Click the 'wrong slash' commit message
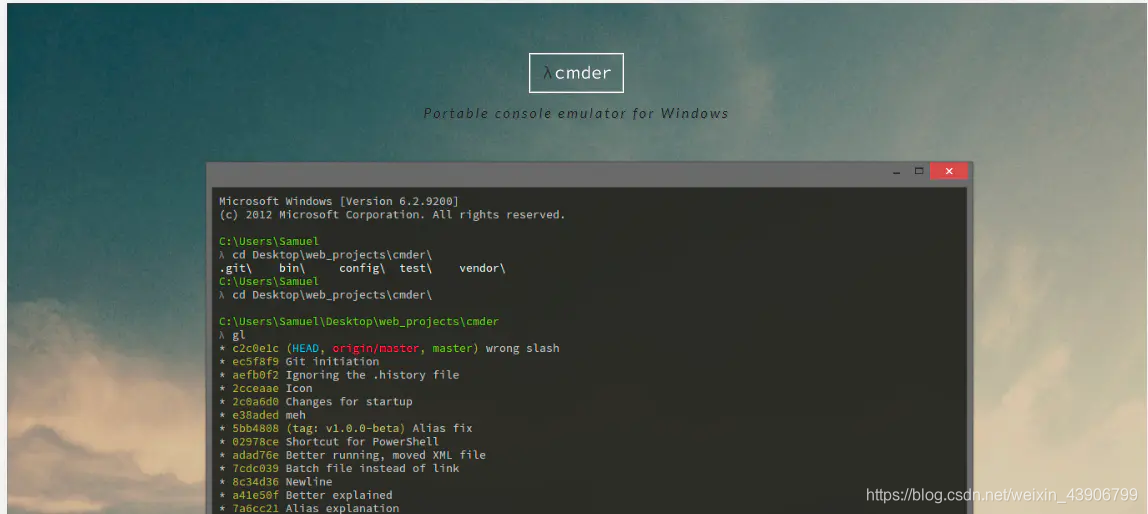Viewport: 1148px width, 514px height. point(523,349)
